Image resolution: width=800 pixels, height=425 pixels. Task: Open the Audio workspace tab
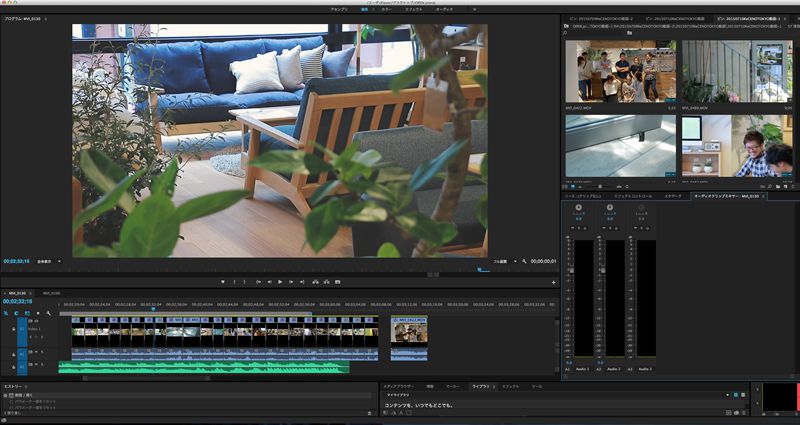coord(444,9)
